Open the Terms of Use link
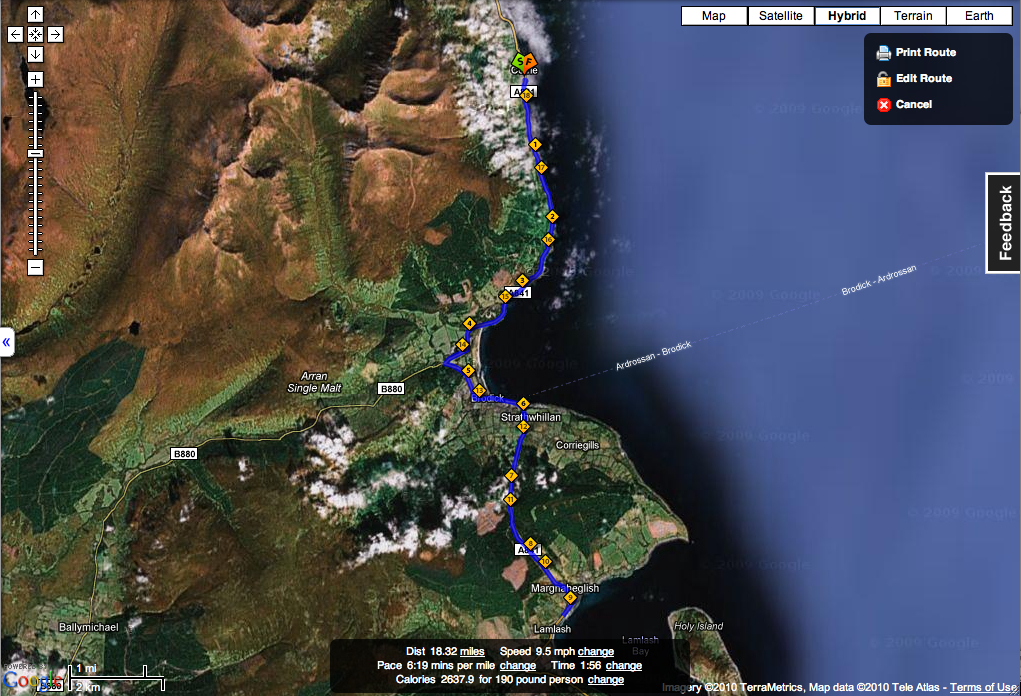Image resolution: width=1021 pixels, height=696 pixels. [982, 687]
